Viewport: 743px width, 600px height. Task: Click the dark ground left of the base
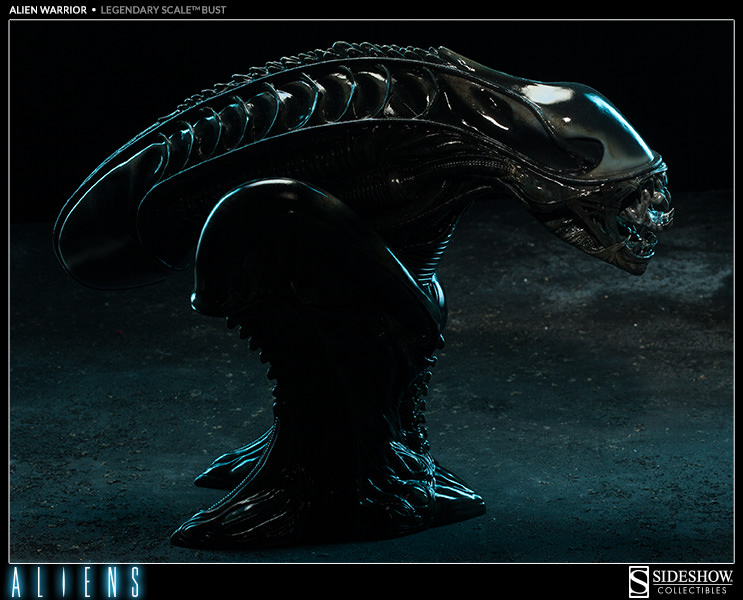pyautogui.click(x=100, y=450)
